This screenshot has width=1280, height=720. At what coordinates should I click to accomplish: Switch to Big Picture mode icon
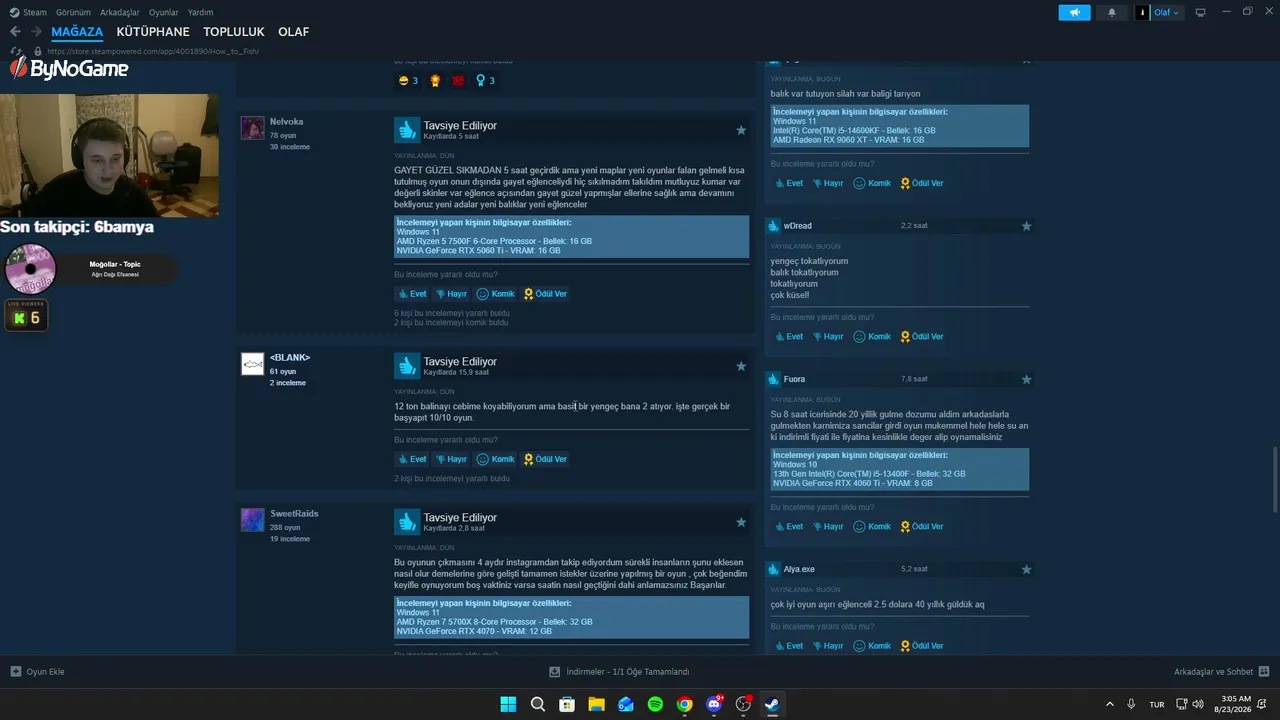point(1200,12)
